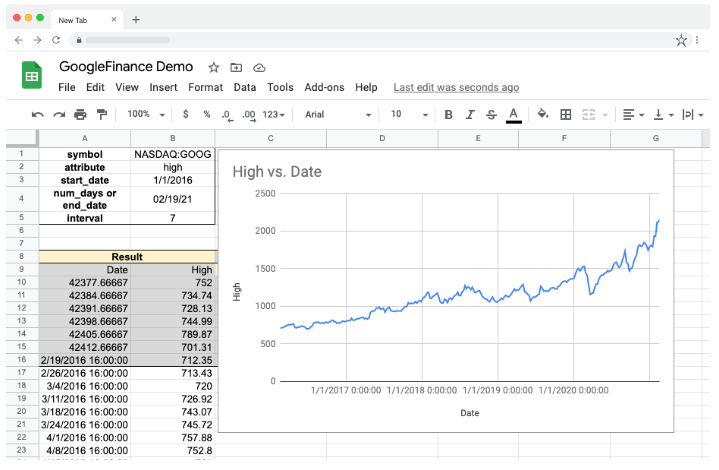This screenshot has width=719, height=470.
Task: Select cell containing NASDAQ:GOOG
Action: coord(173,154)
